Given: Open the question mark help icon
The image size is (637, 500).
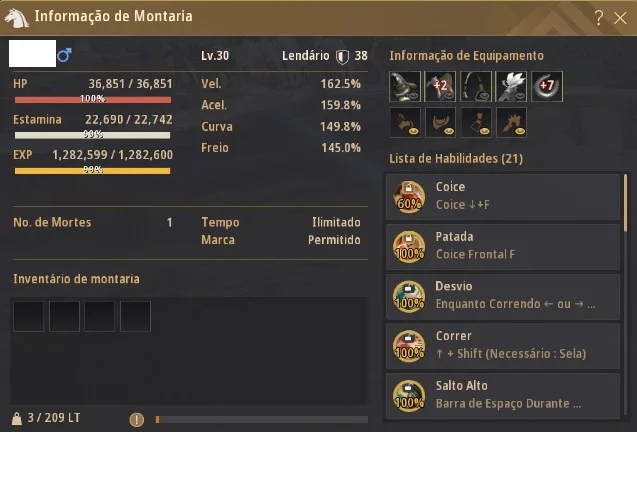Looking at the screenshot, I should point(598,17).
